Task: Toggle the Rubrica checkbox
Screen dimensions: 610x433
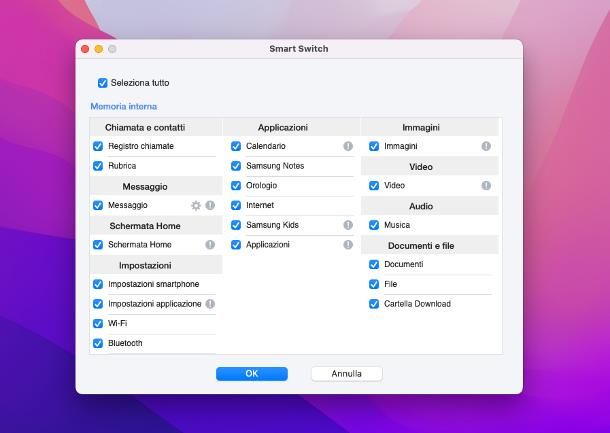Action: coord(98,166)
